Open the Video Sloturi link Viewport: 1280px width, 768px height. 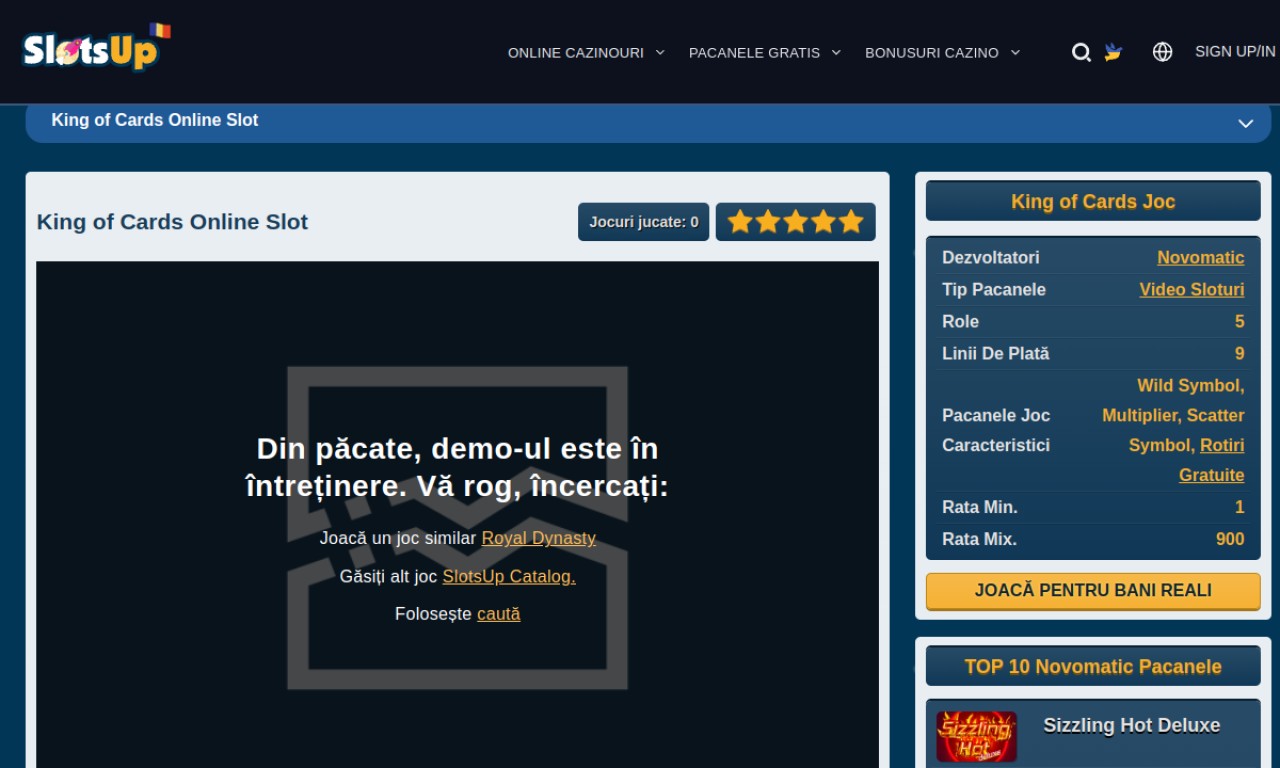(1192, 290)
